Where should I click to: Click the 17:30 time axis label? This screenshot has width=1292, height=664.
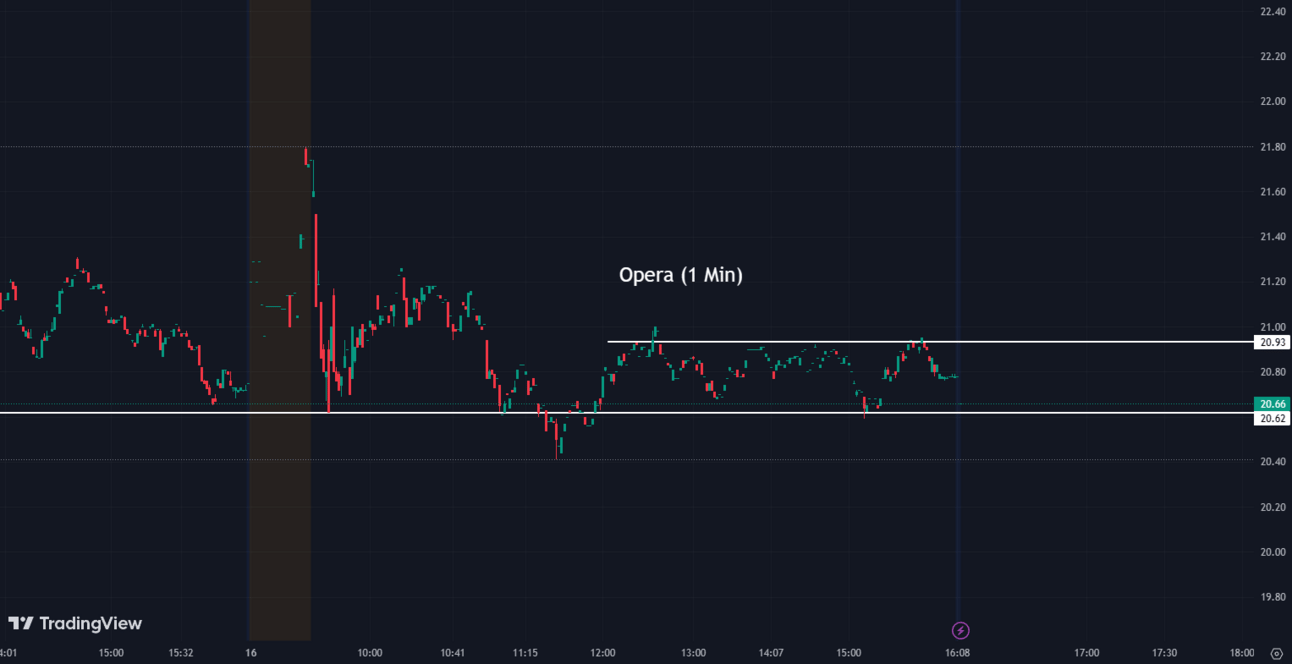1164,653
